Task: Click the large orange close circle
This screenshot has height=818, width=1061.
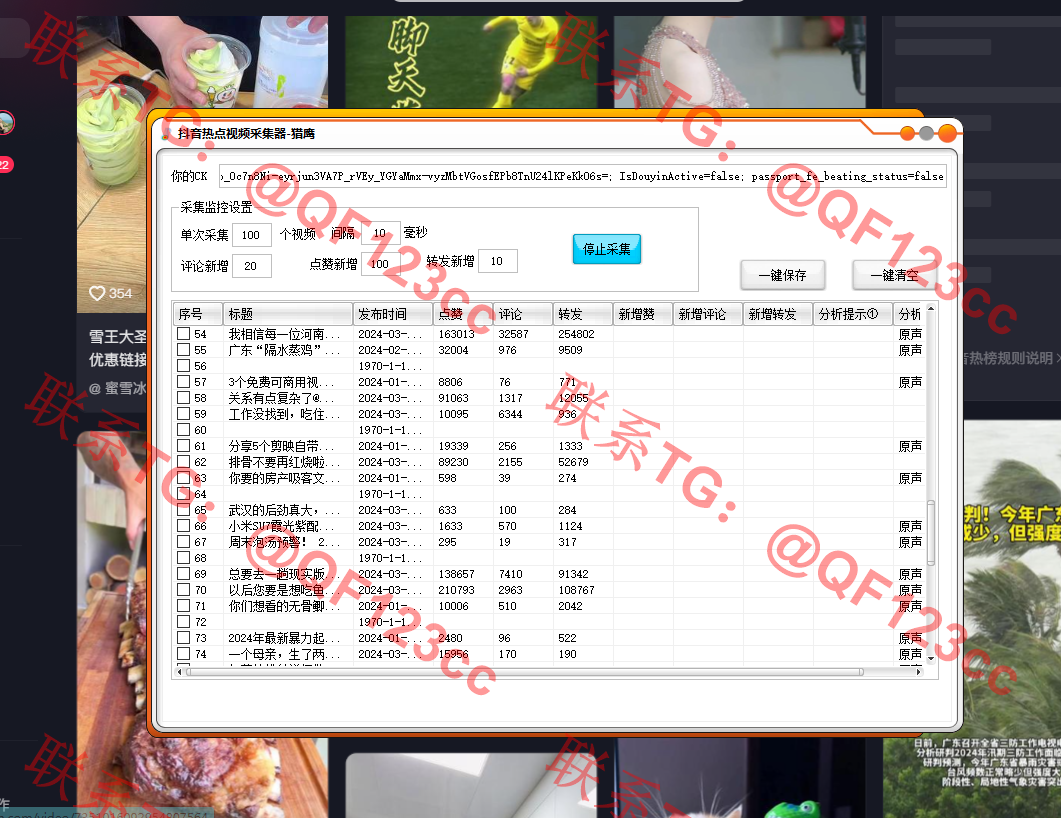Action: point(947,133)
